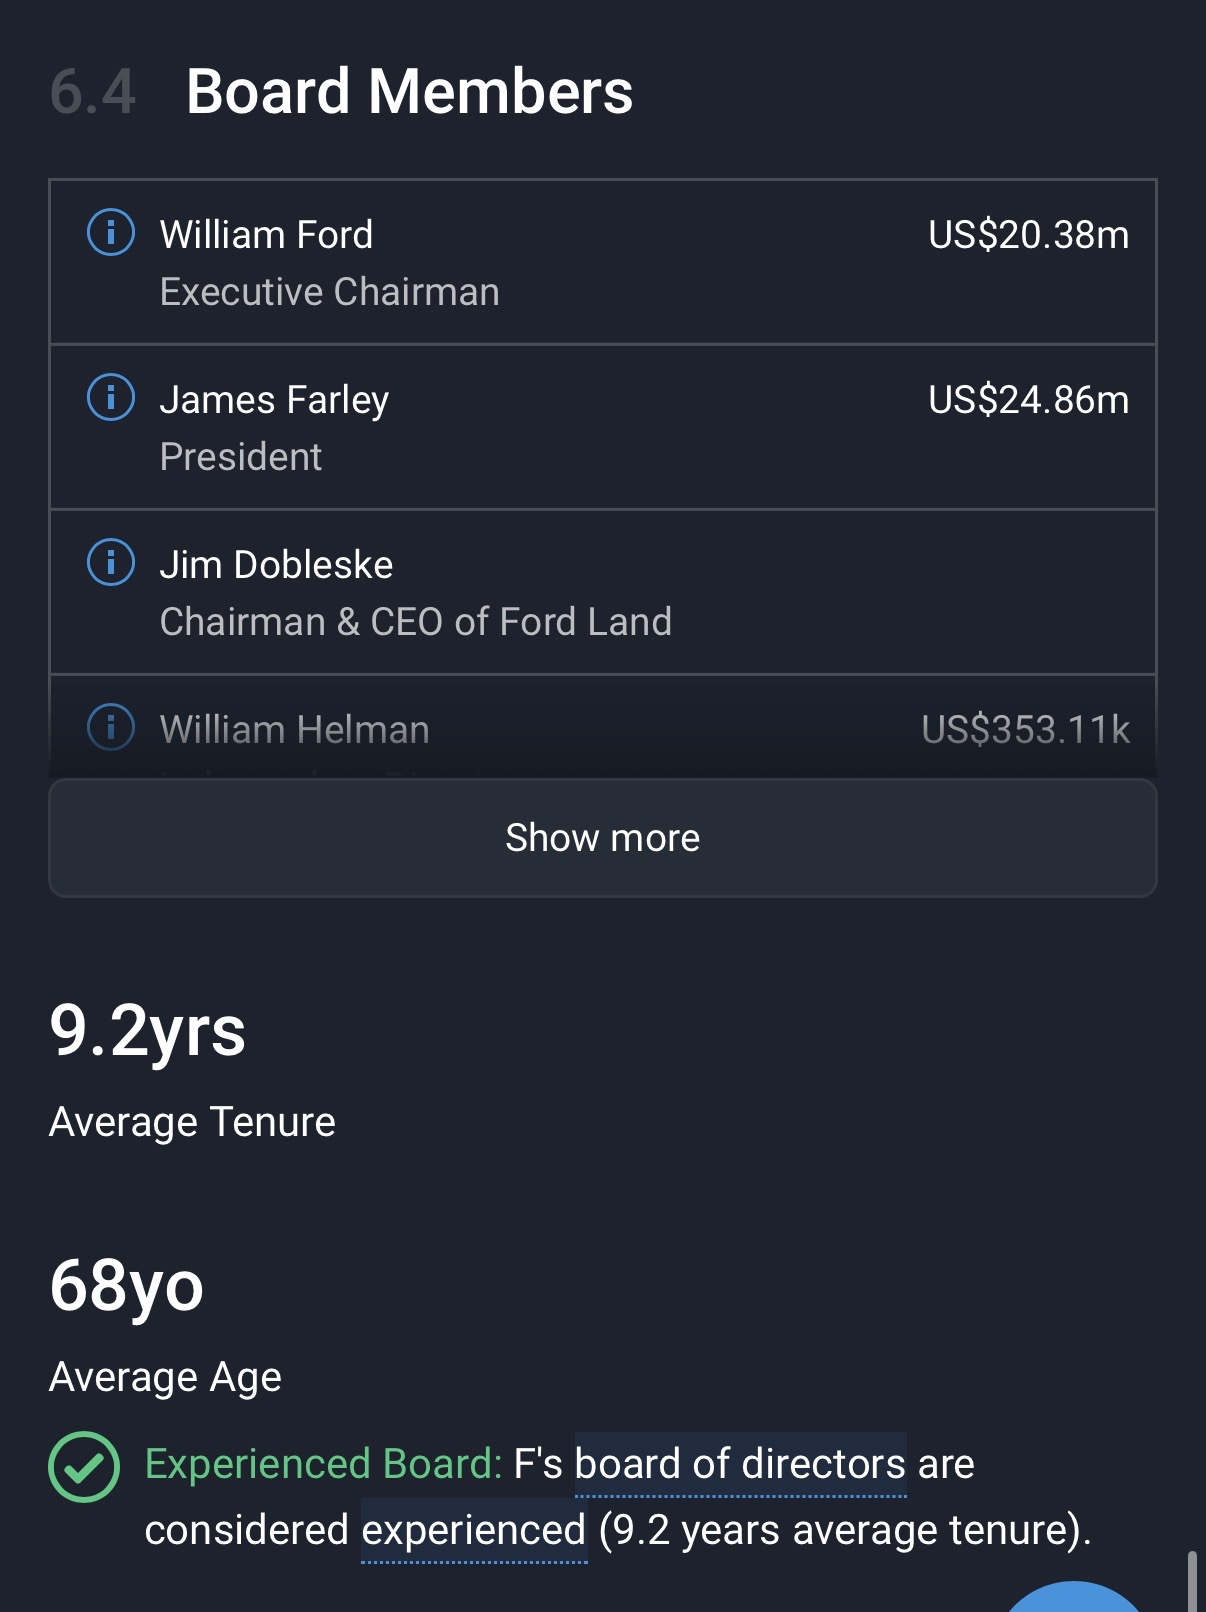1206x1612 pixels.
Task: Click info icon beside William Helman
Action: (x=111, y=727)
